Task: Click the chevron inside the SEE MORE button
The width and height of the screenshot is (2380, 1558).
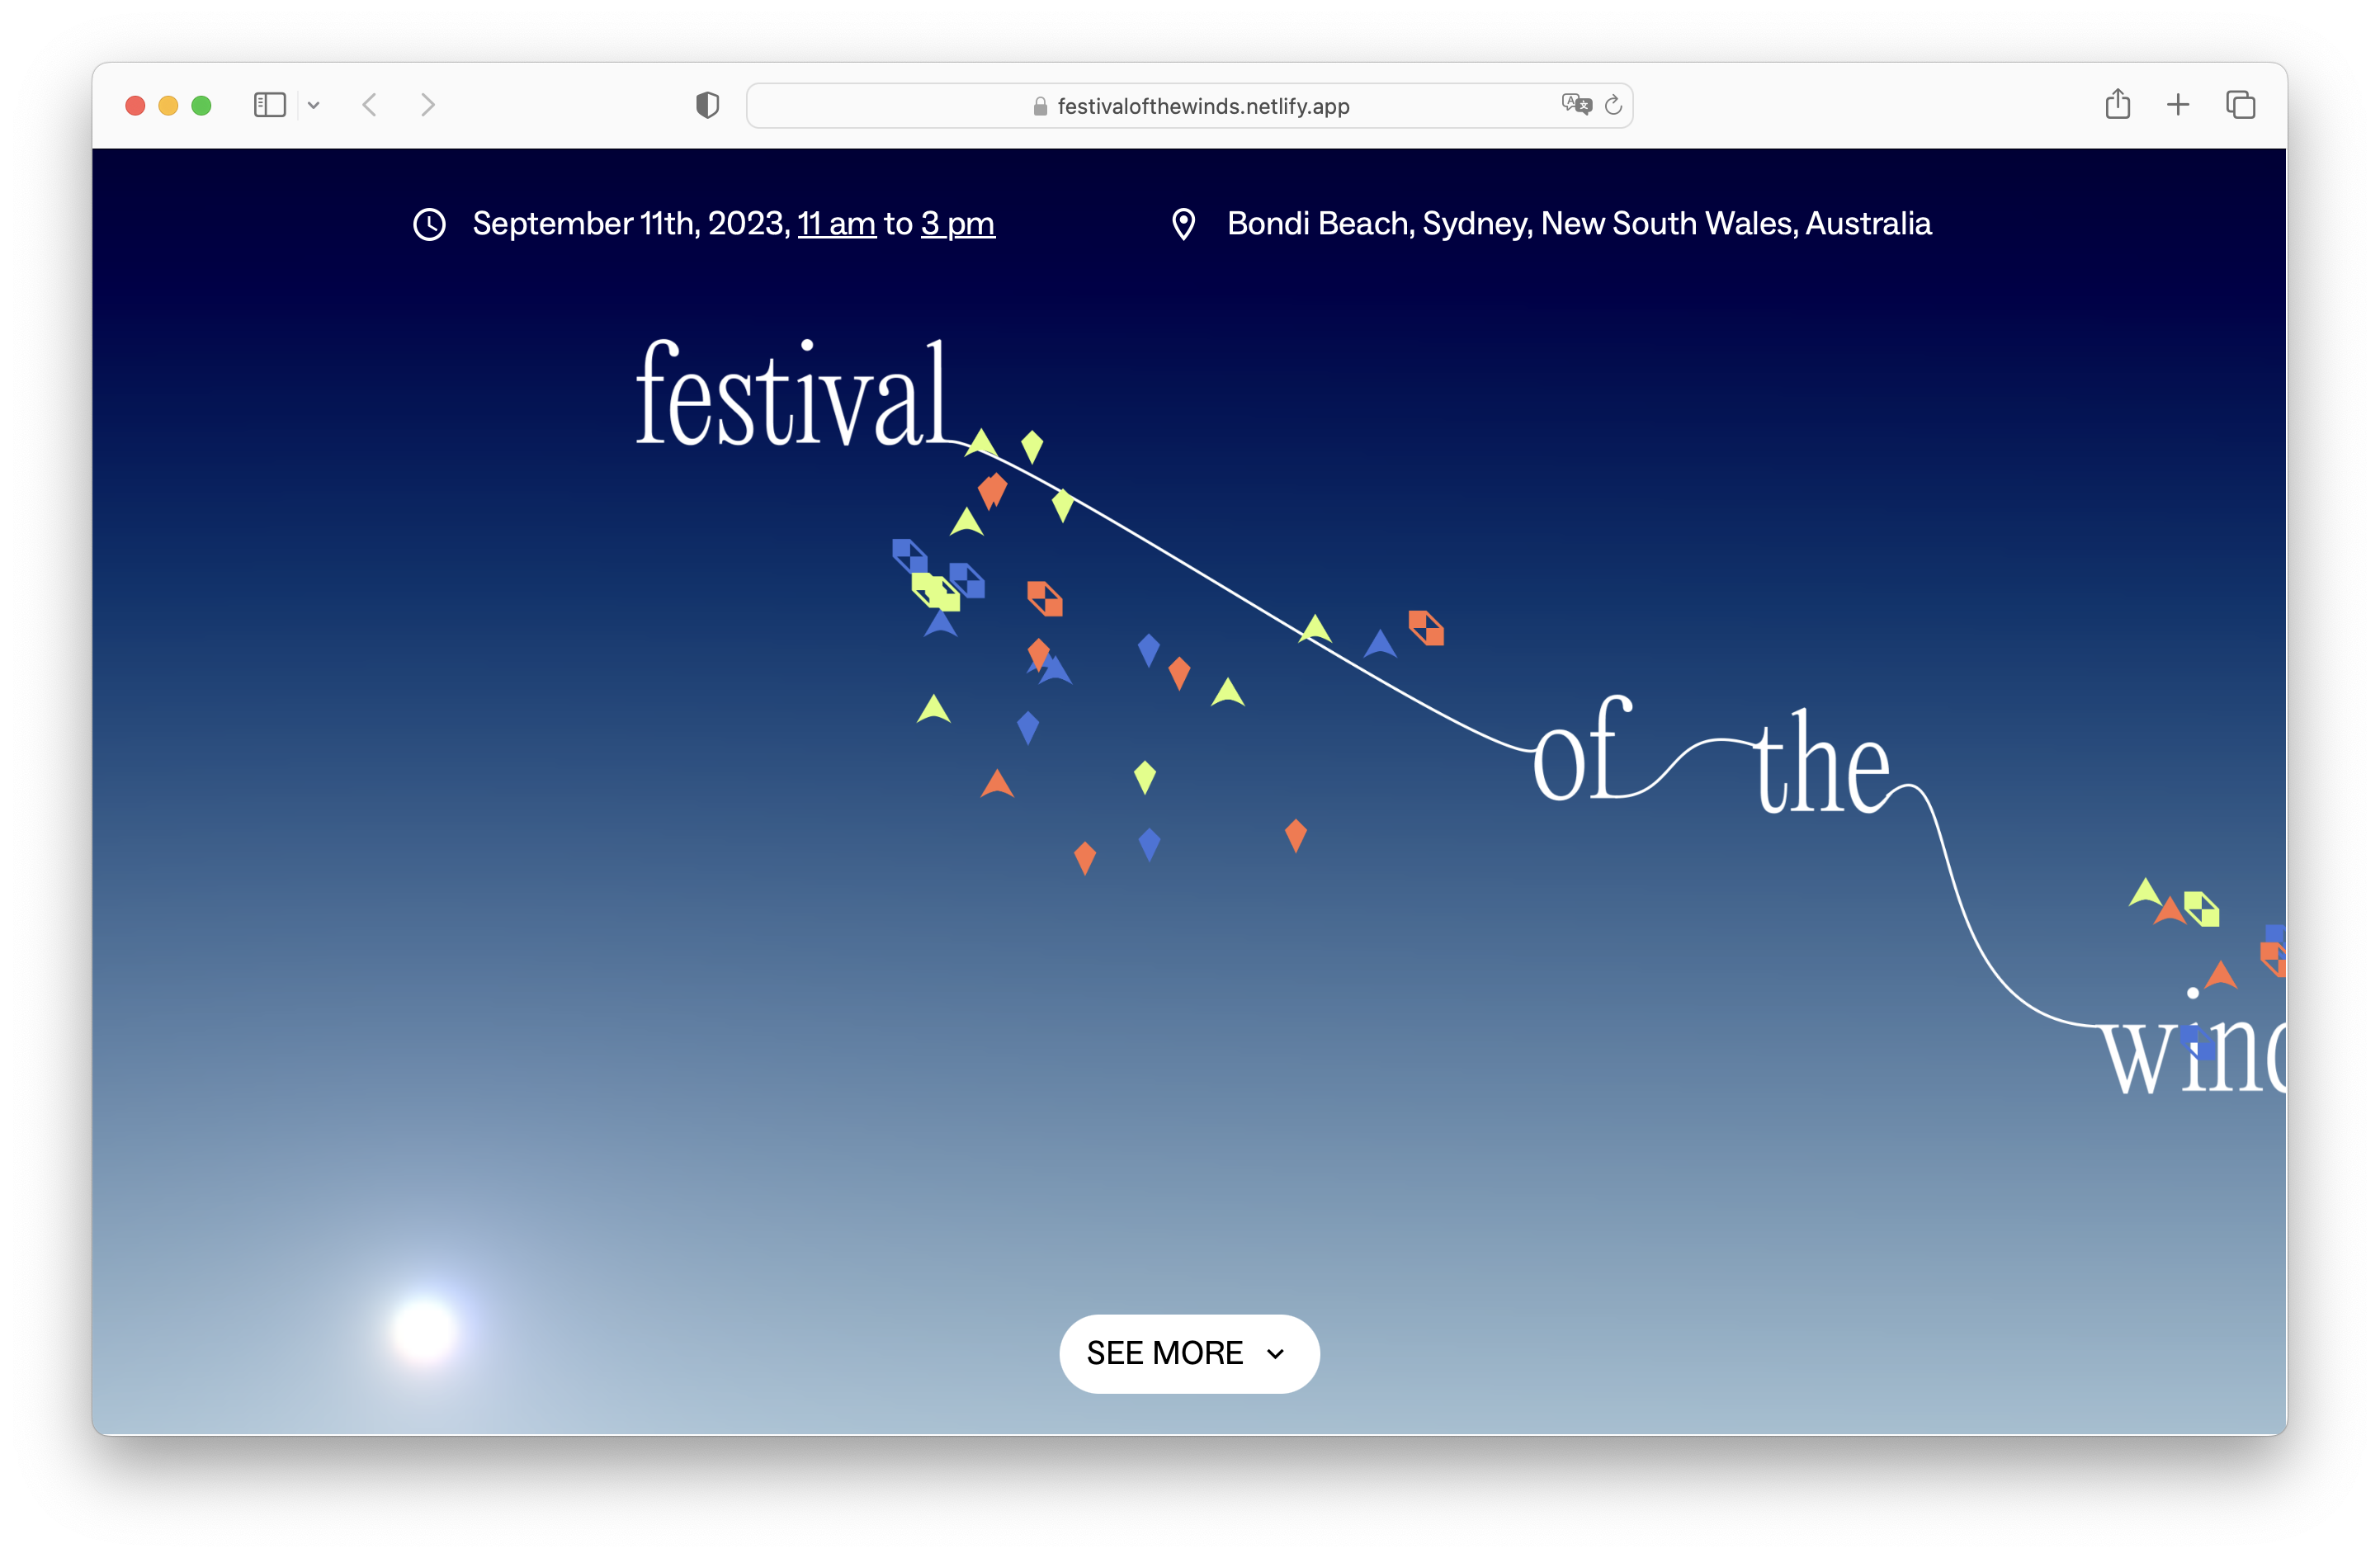Action: 1275,1354
